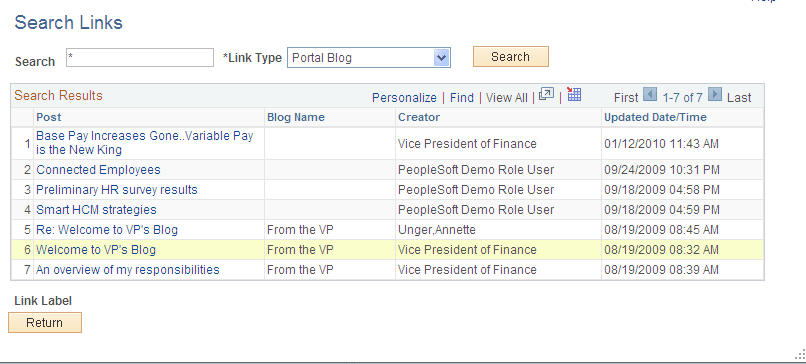Image resolution: width=806 pixels, height=364 pixels.
Task: Download results to spreadsheet grid icon
Action: pyautogui.click(x=574, y=94)
